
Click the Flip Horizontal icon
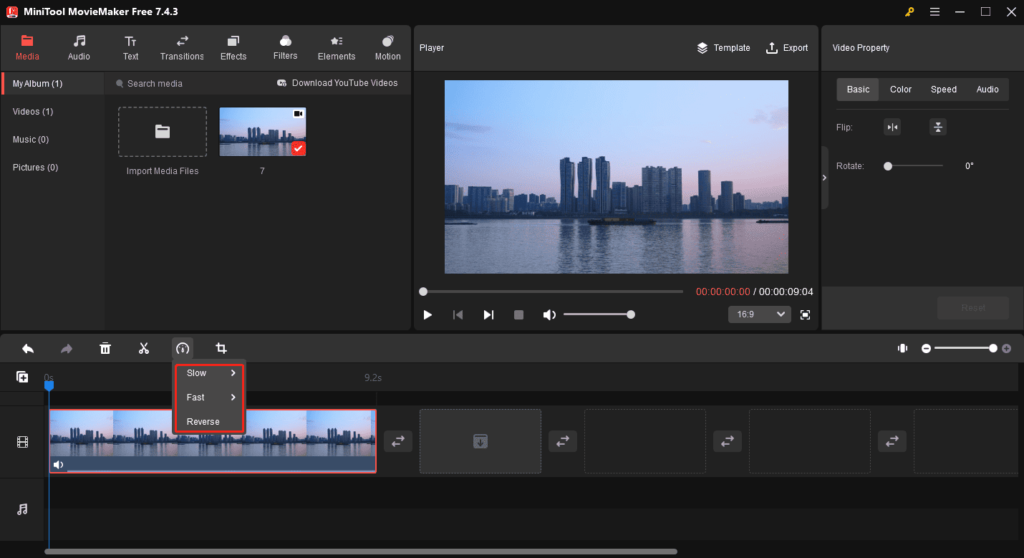pos(892,127)
